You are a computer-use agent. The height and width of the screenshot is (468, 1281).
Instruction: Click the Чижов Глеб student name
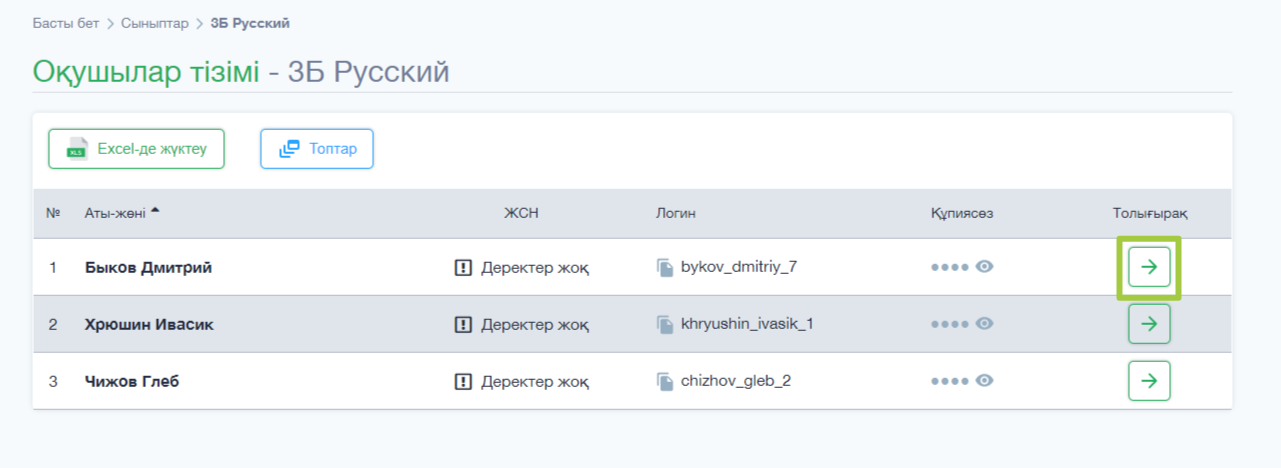pyautogui.click(x=132, y=381)
